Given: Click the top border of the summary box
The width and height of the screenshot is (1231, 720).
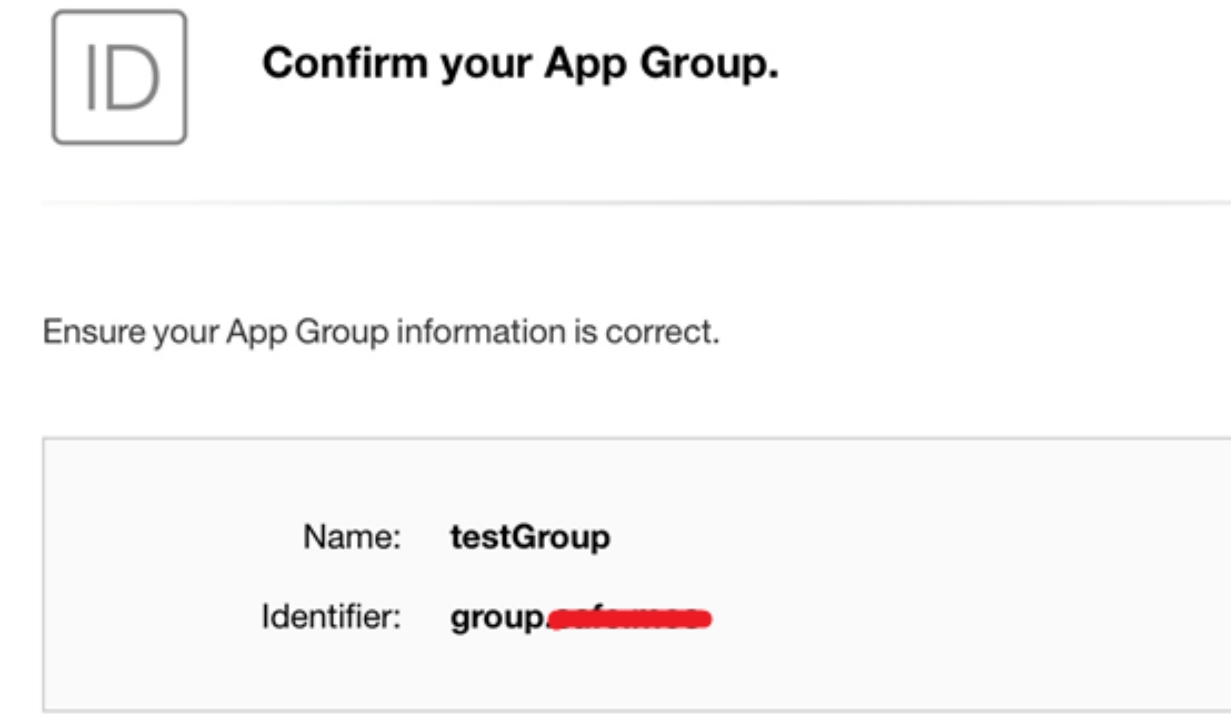Looking at the screenshot, I should point(636,438).
